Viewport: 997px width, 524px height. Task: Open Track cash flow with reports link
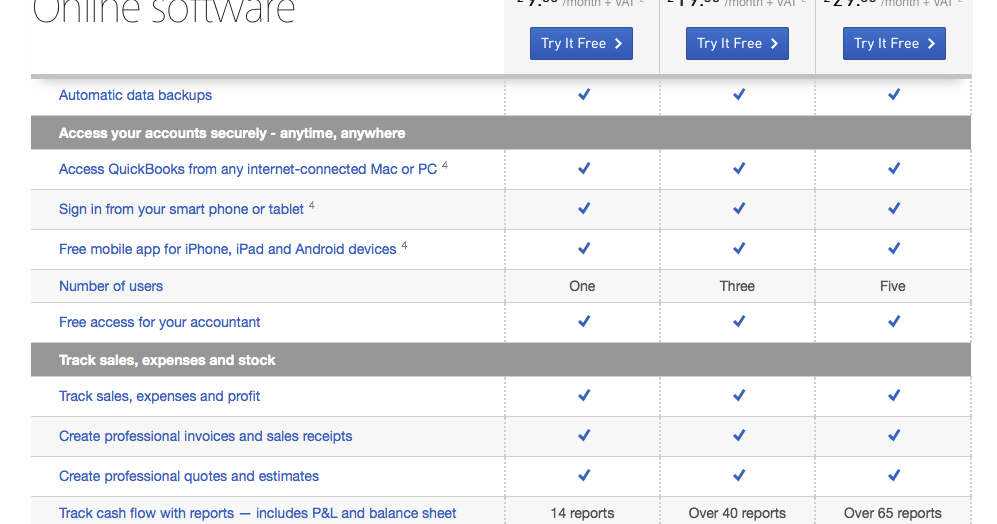[258, 513]
